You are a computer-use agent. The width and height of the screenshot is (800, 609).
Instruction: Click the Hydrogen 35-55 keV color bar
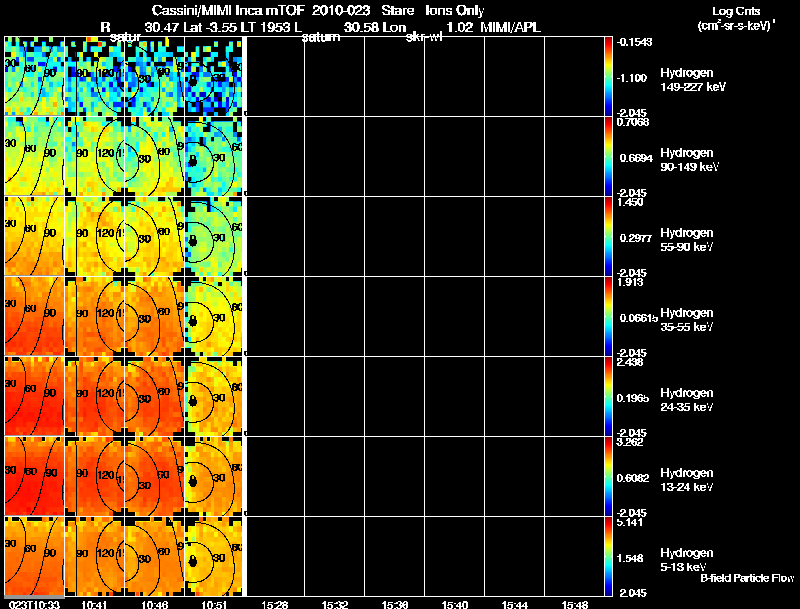pos(609,316)
